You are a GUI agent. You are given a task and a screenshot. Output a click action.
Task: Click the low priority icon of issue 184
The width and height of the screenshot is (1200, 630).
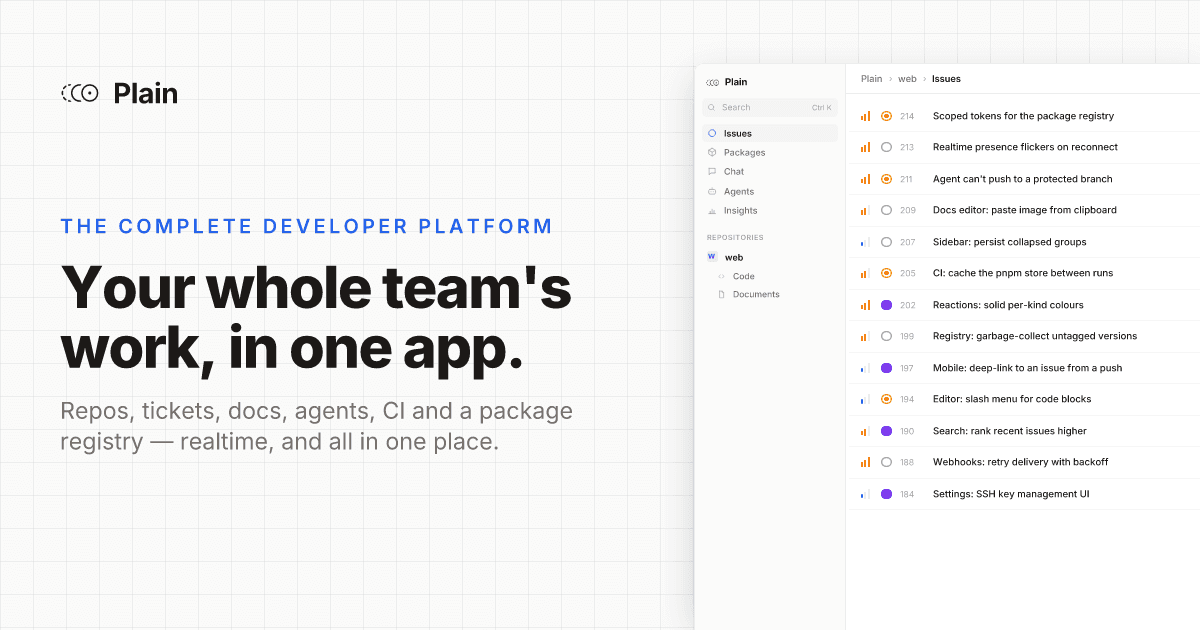[865, 494]
